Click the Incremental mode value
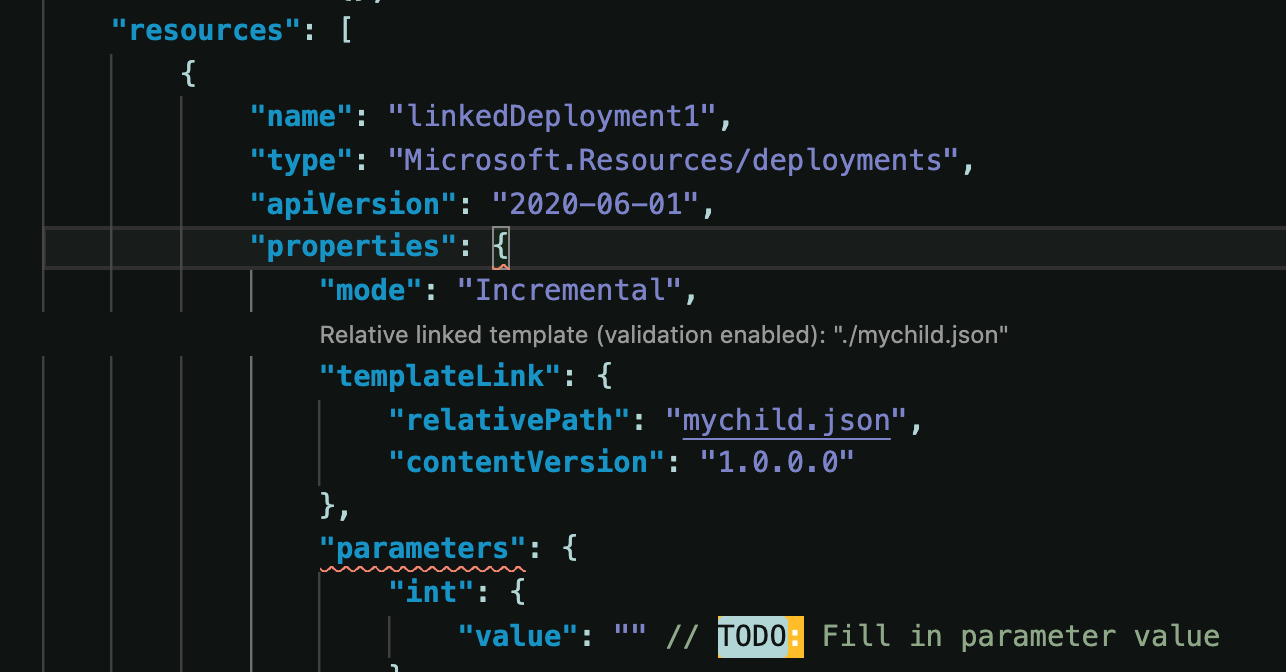1286x672 pixels. click(570, 290)
